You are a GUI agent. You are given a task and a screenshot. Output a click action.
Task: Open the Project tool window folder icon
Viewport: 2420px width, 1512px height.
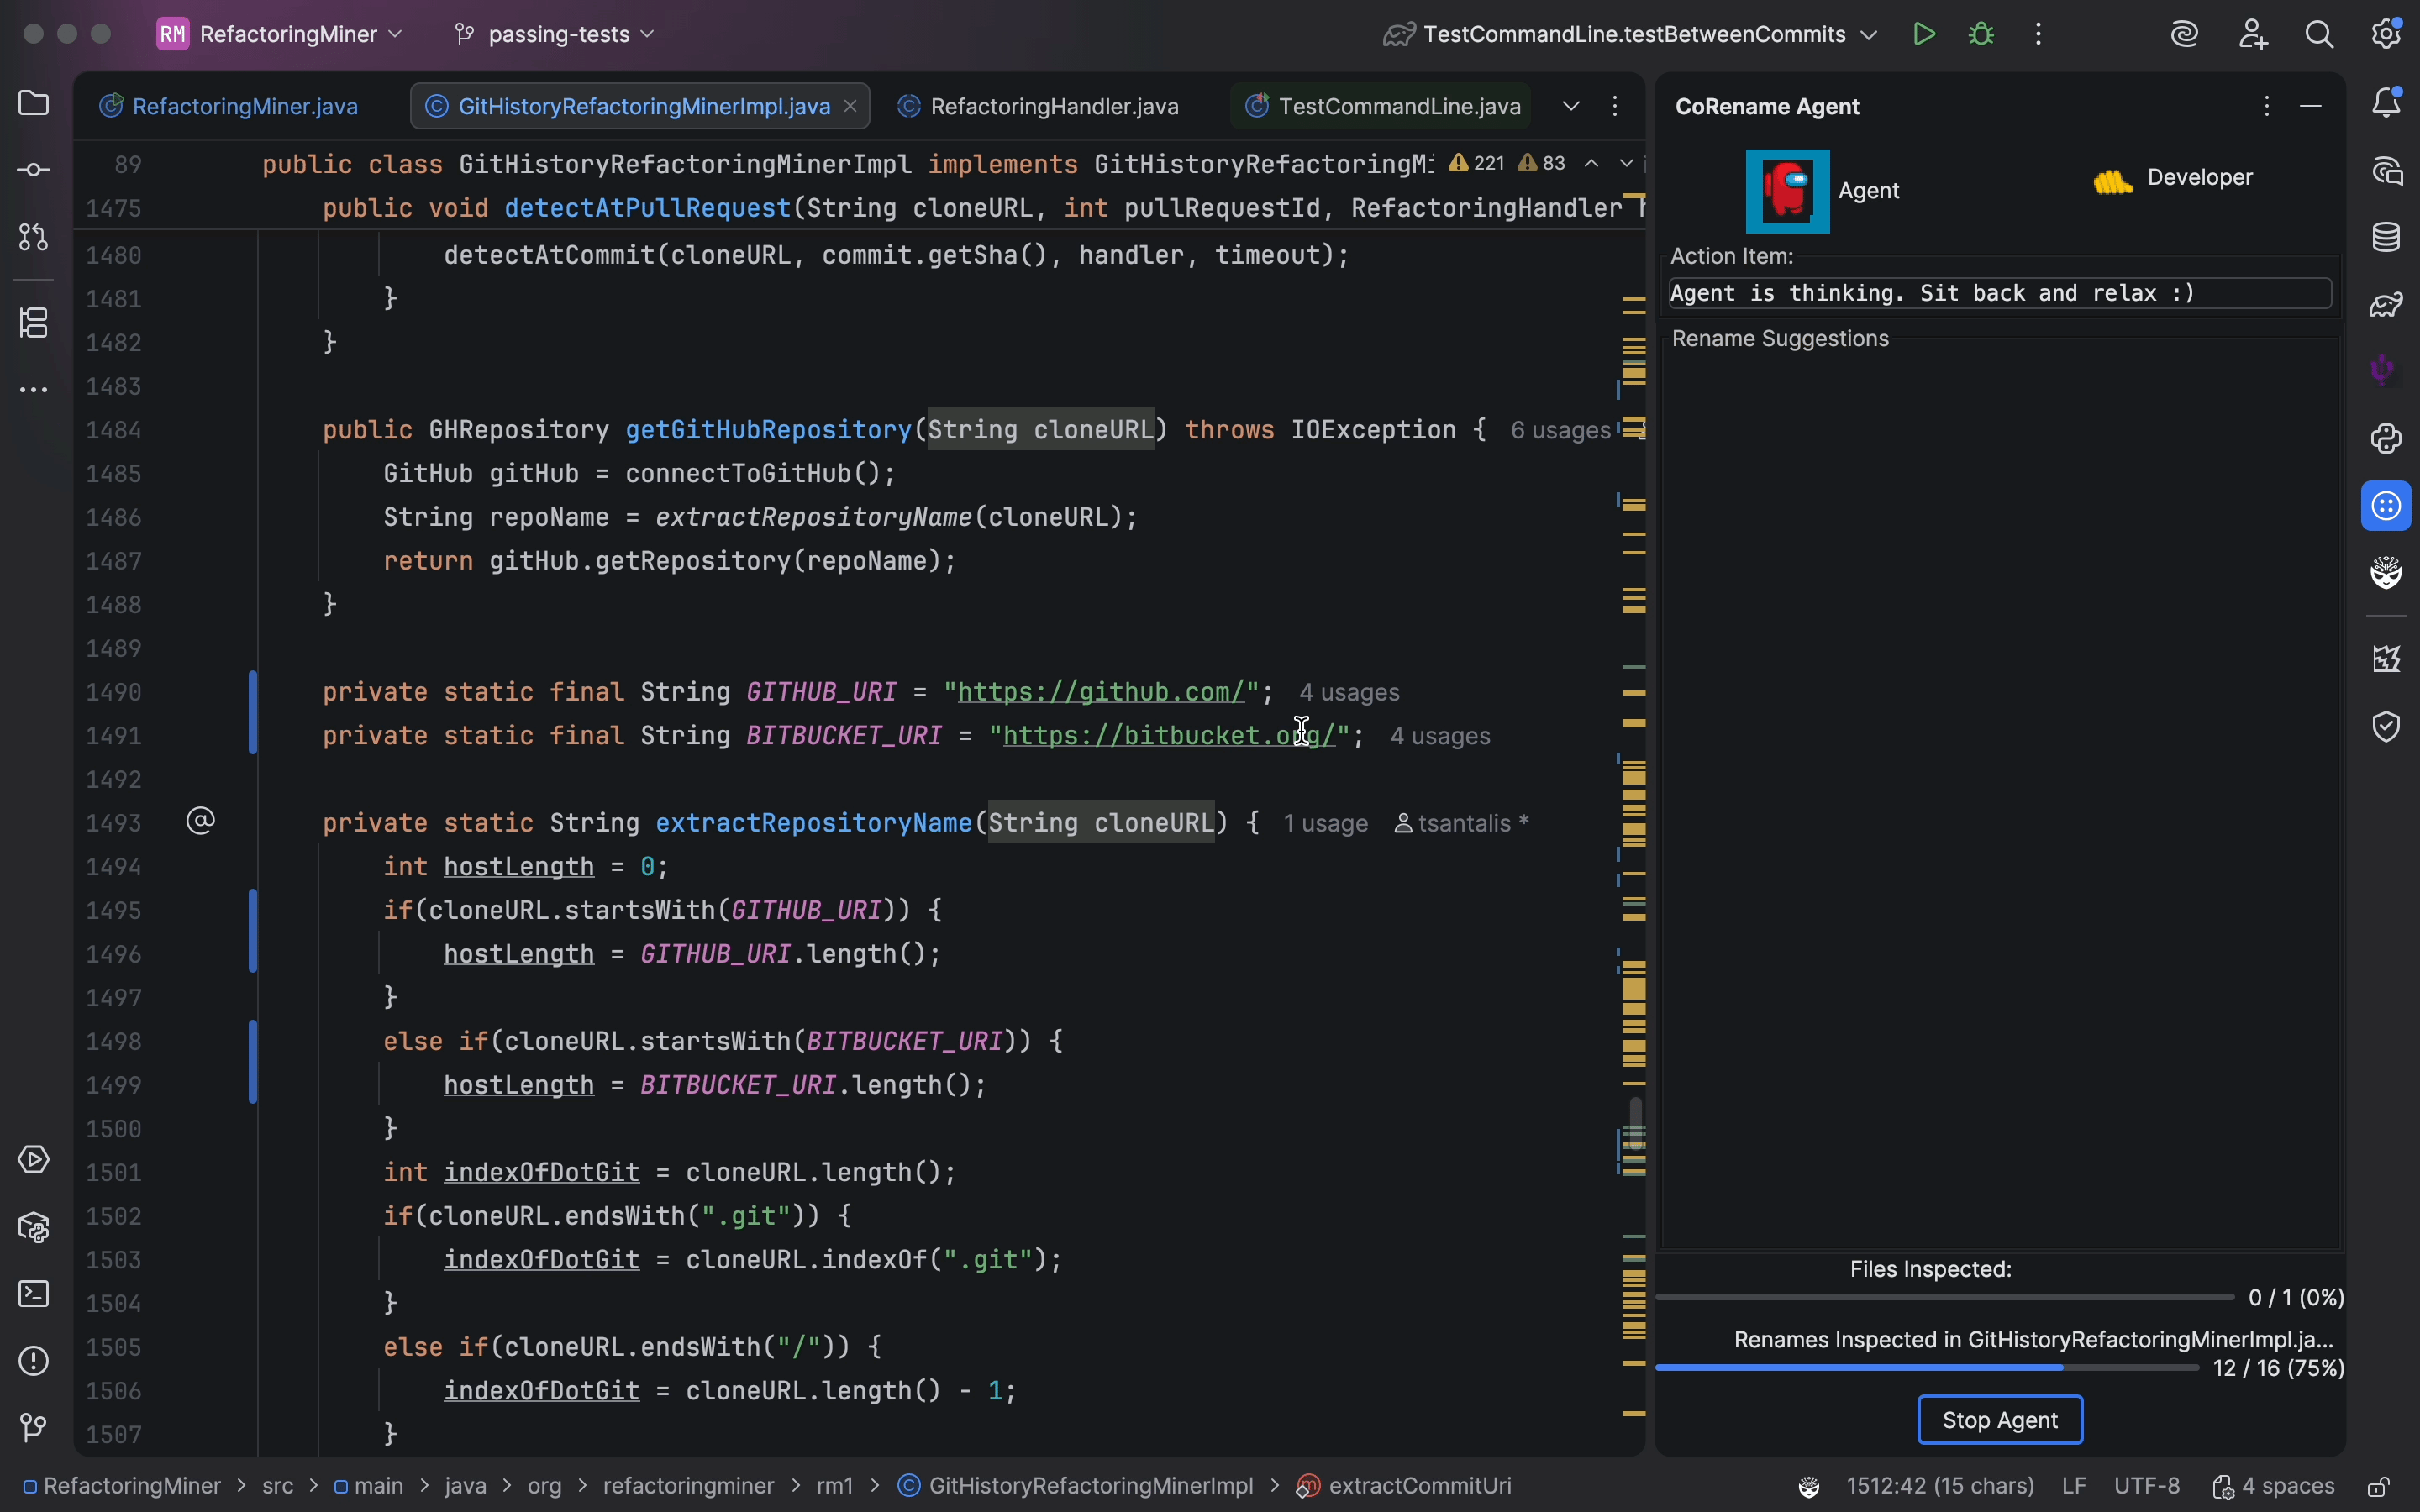[33, 103]
